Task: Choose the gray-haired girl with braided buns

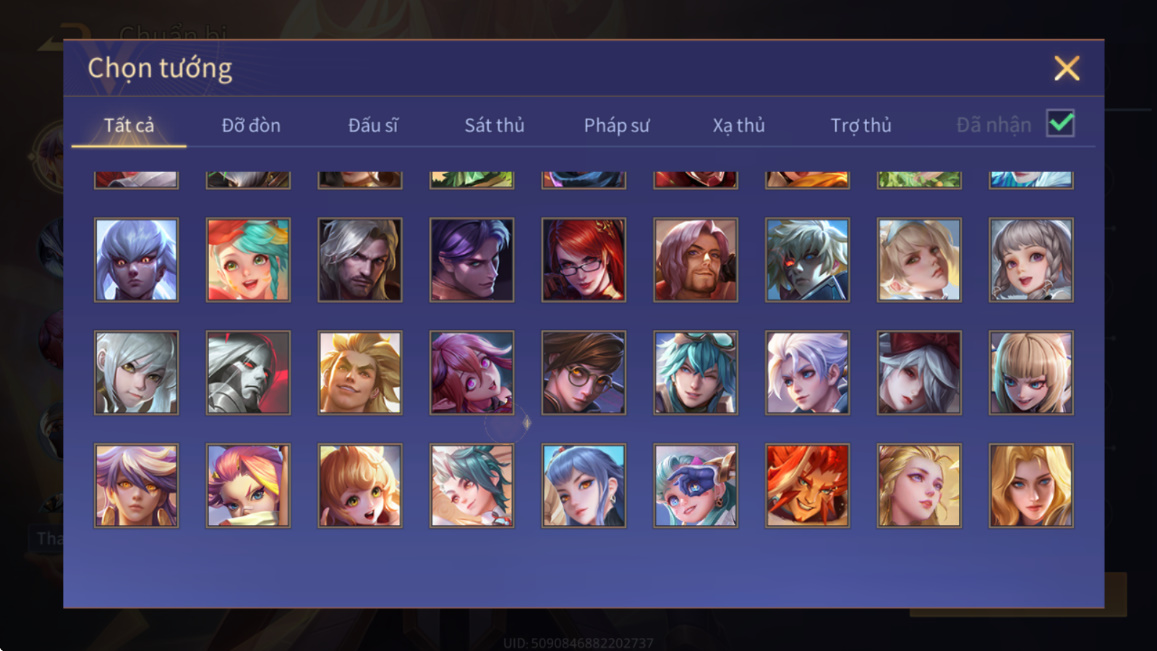Action: (1031, 260)
